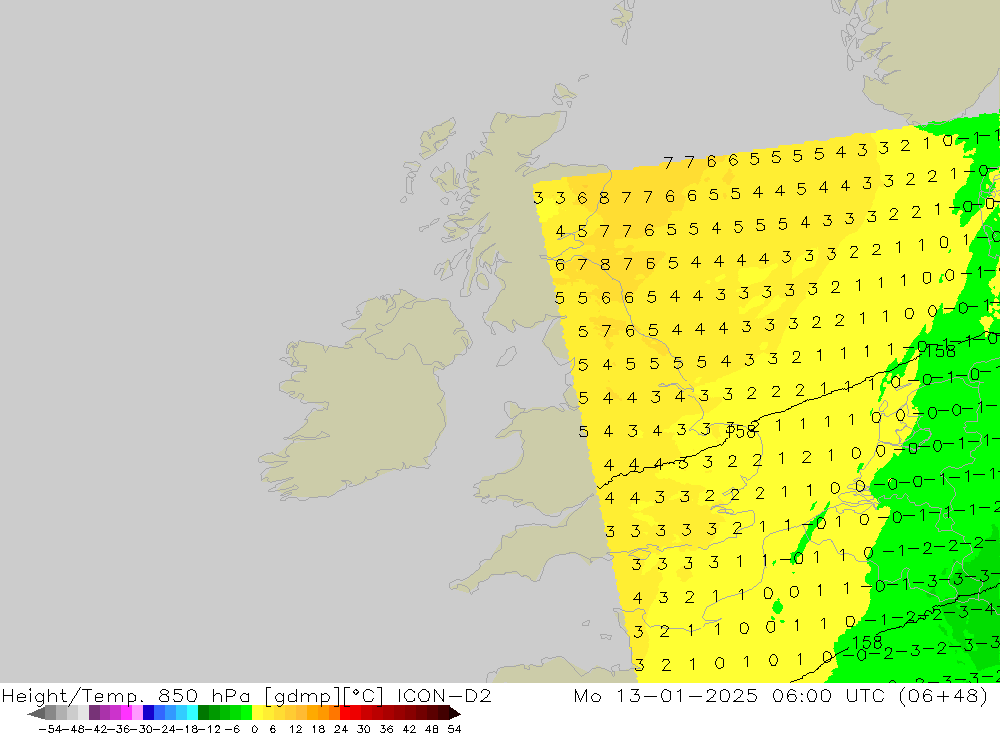Click the '[°C]' unit label
Viewport: 1000px width, 733px height.
click(364, 695)
